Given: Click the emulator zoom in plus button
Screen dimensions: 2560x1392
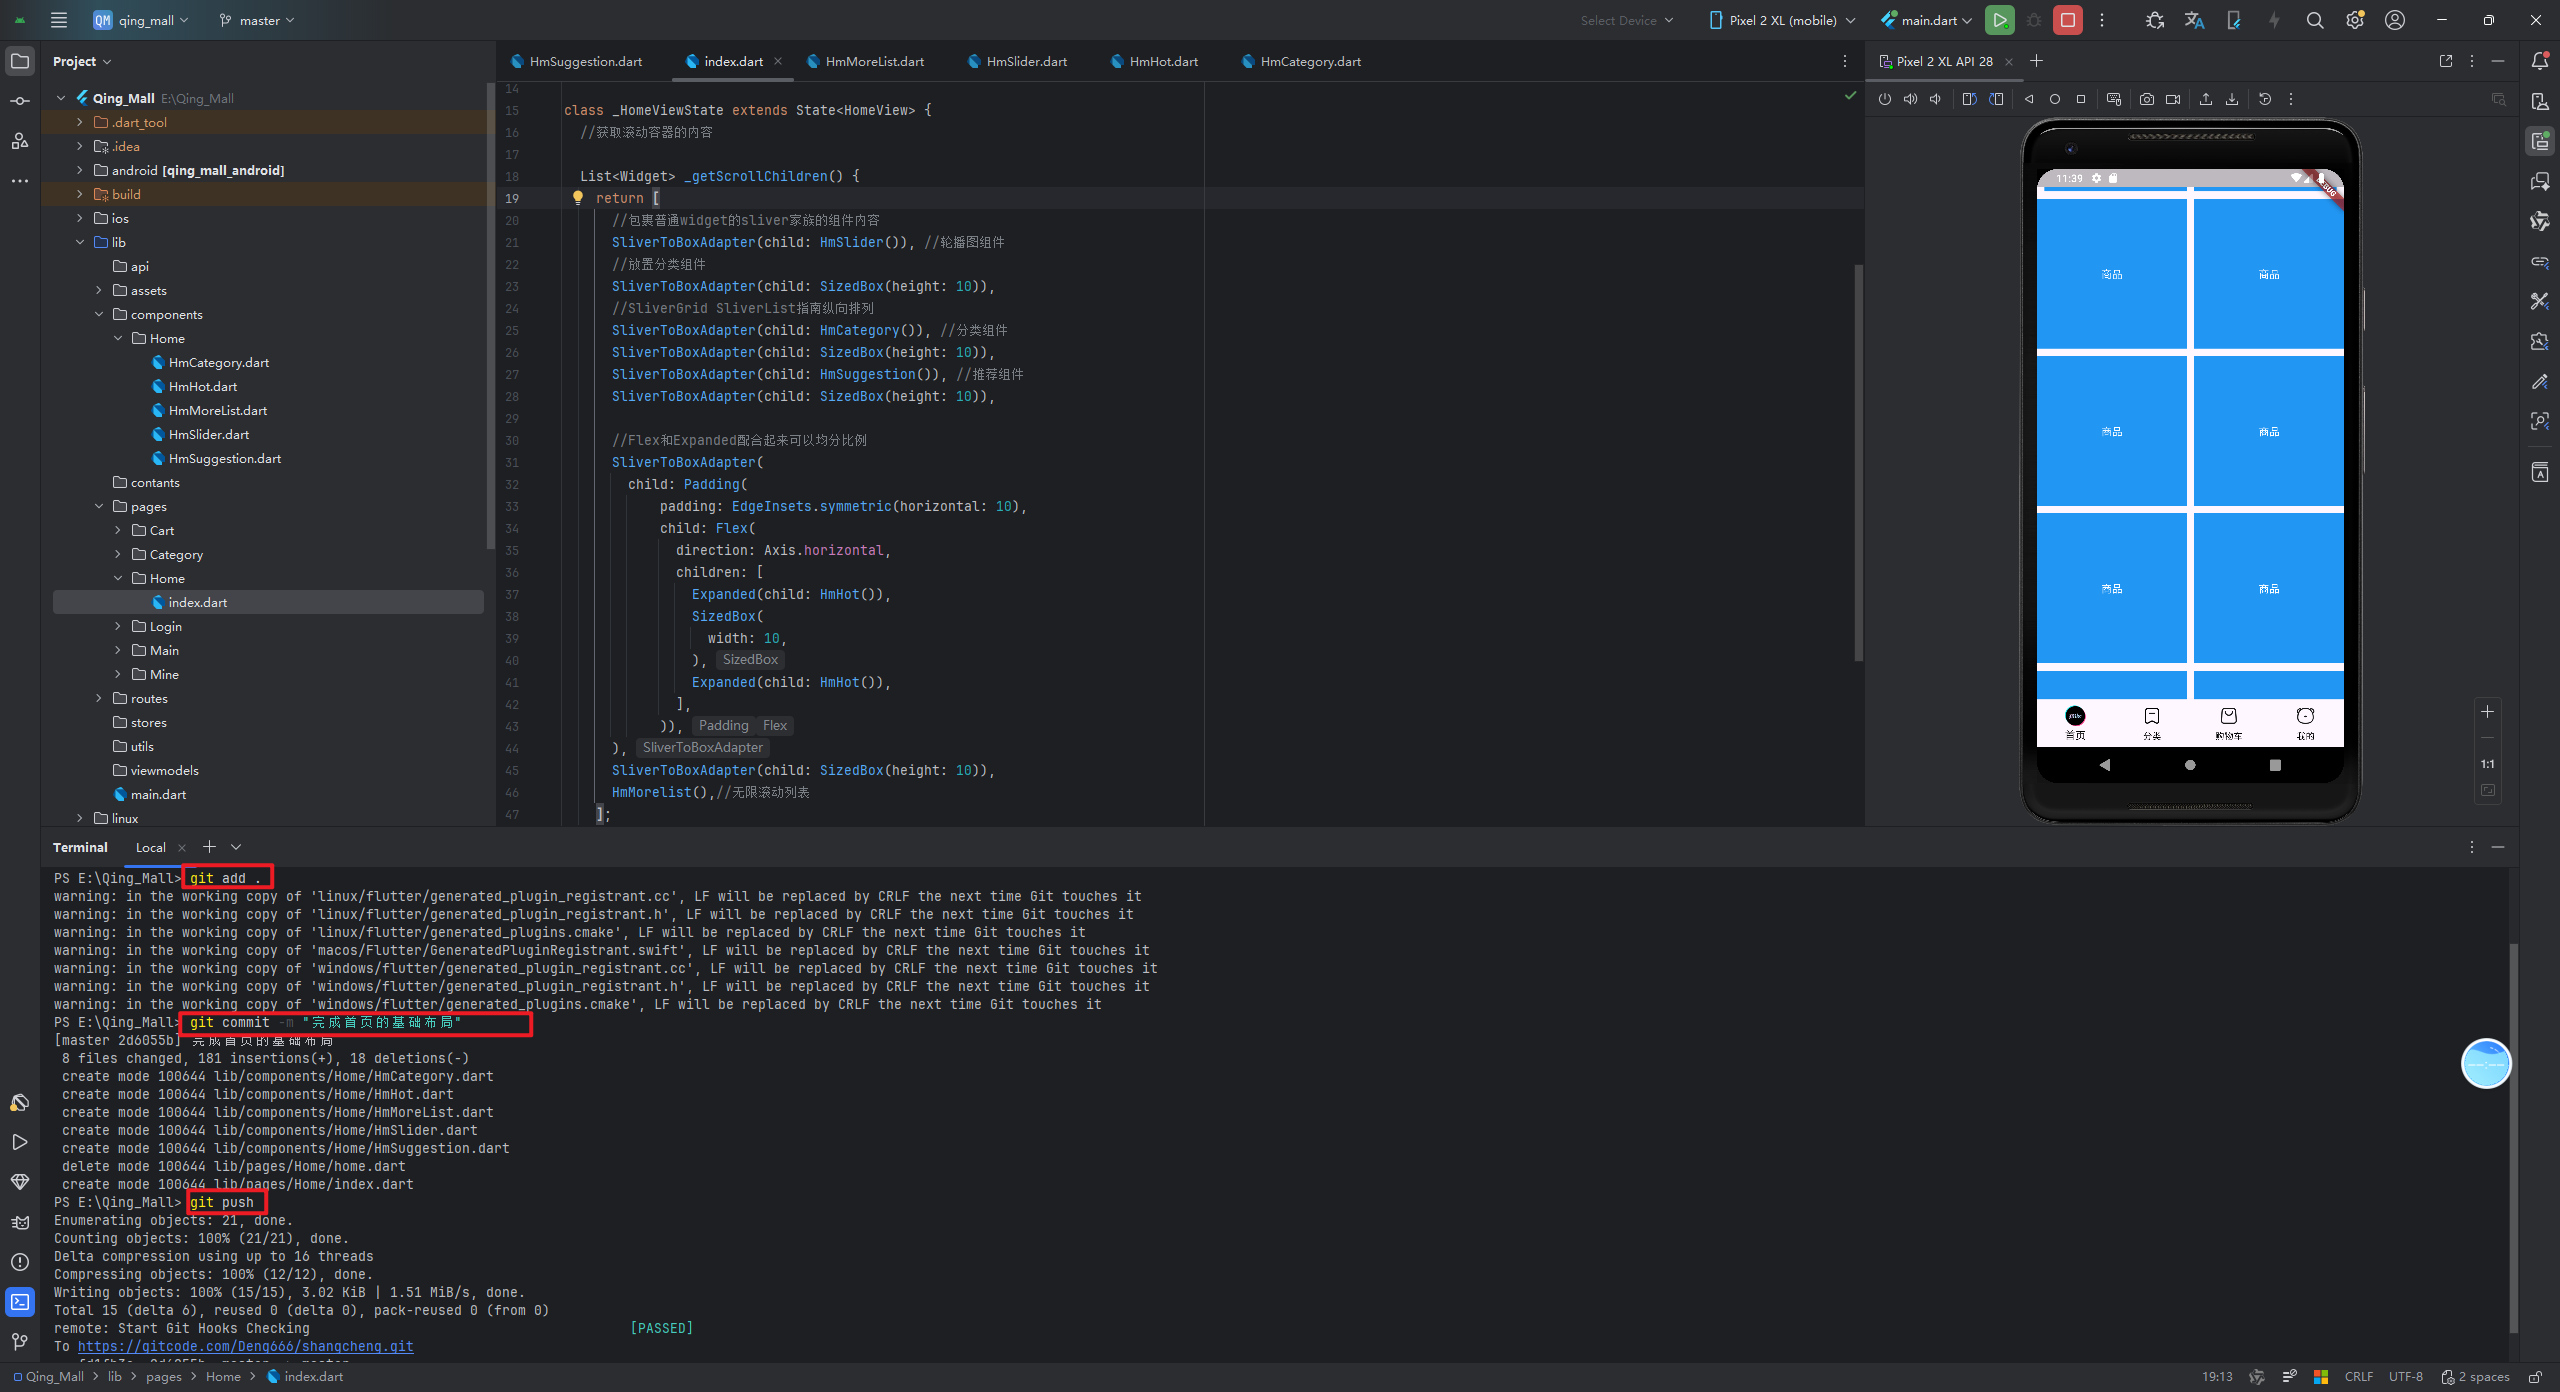Looking at the screenshot, I should 2487,712.
